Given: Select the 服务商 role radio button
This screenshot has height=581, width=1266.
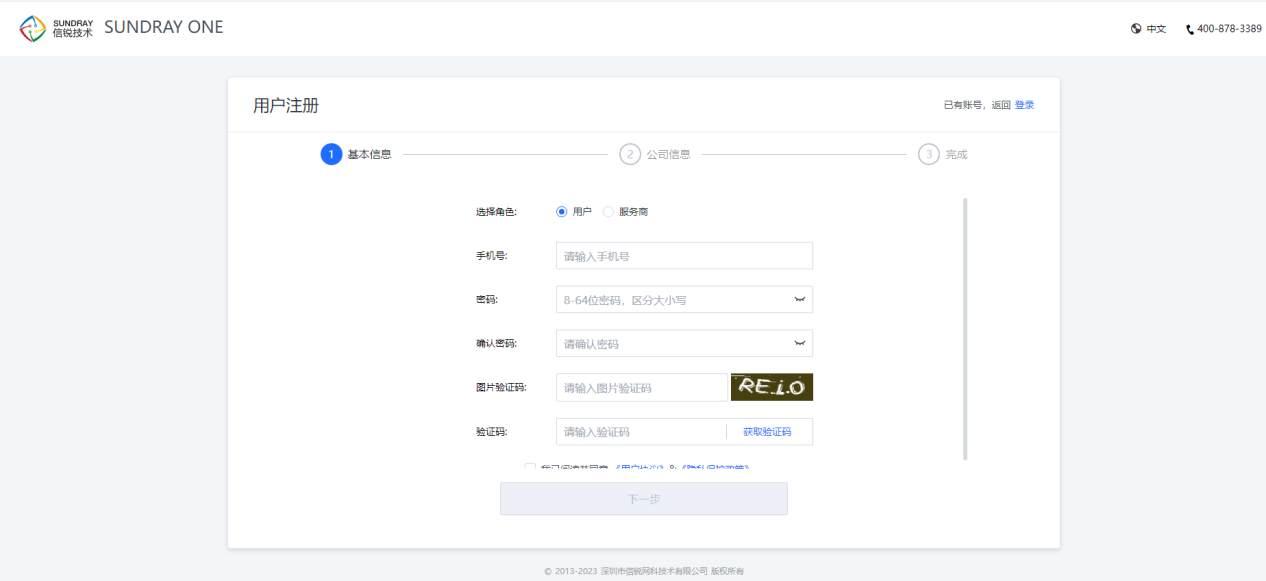Looking at the screenshot, I should (608, 212).
